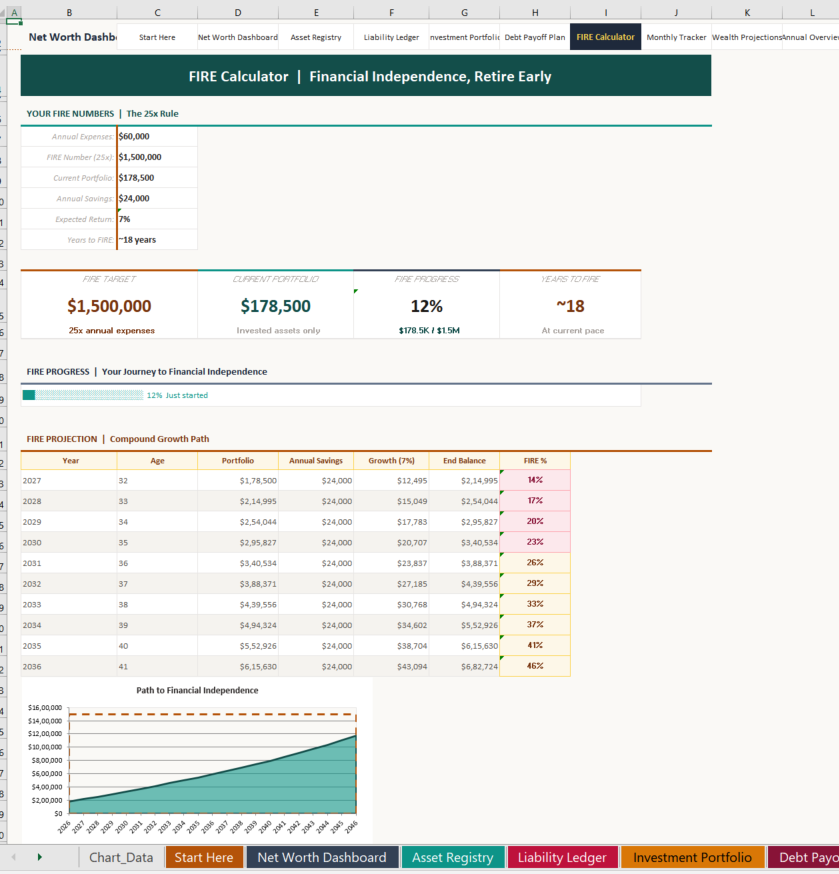Select Years to FIRE ~18 years cell
The image size is (839, 874).
click(157, 240)
